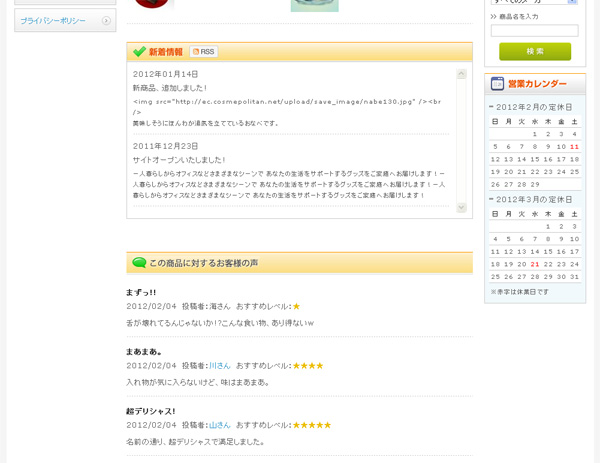Viewport: 600px width, 463px height.
Task: Click review text 名前の通り、超デリシャスで満足しました。
Action: (196, 442)
